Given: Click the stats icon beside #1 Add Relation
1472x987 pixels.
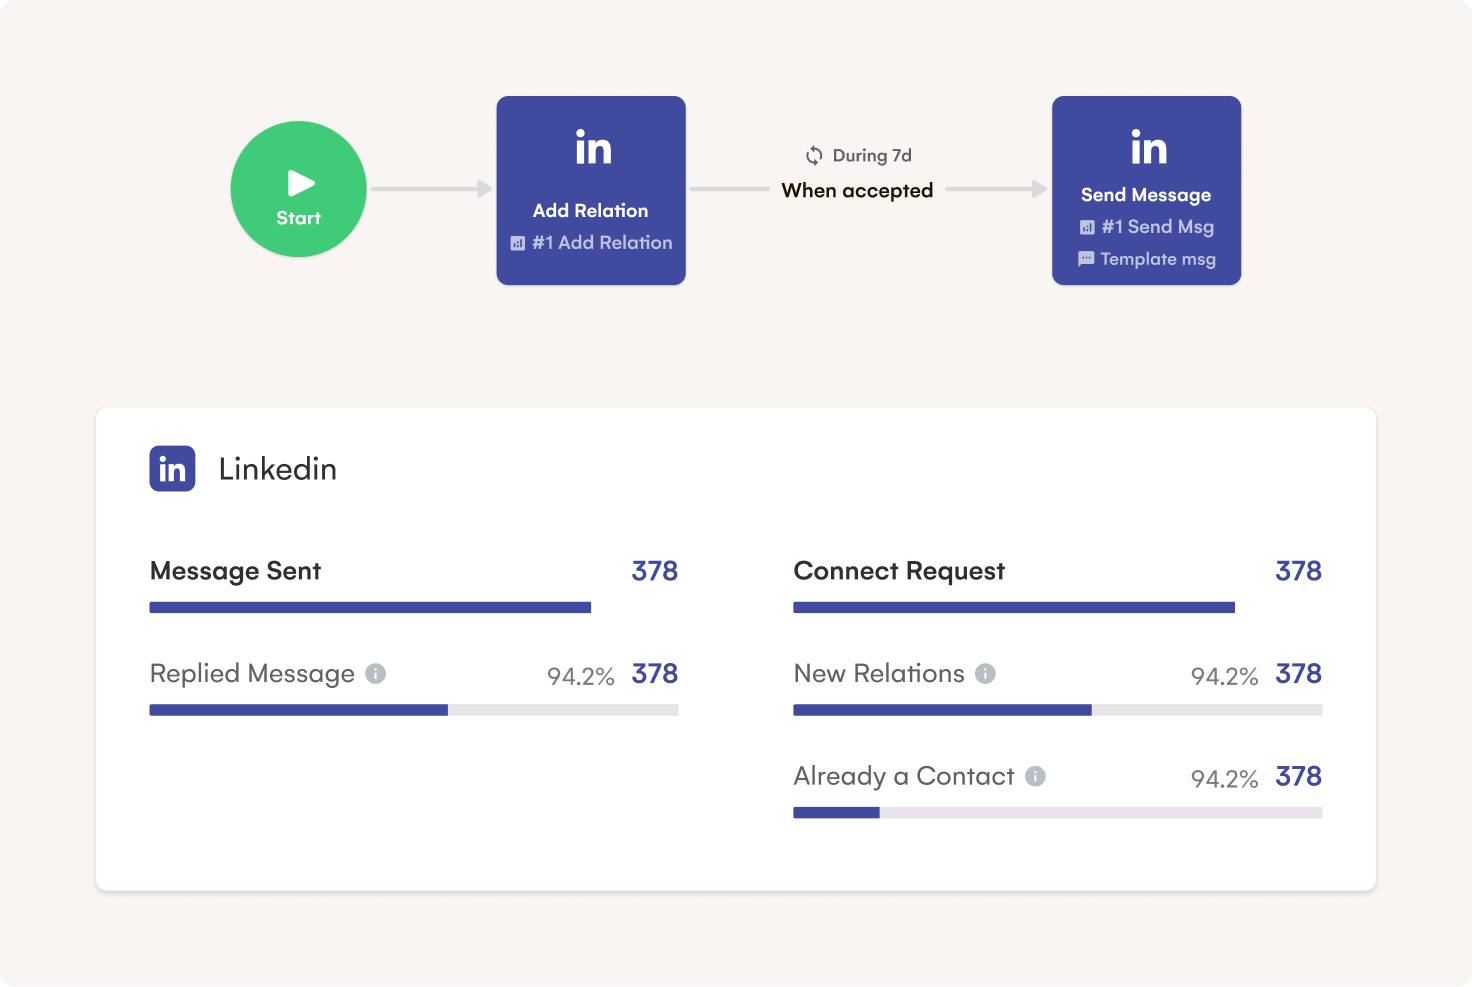Looking at the screenshot, I should click(x=518, y=243).
